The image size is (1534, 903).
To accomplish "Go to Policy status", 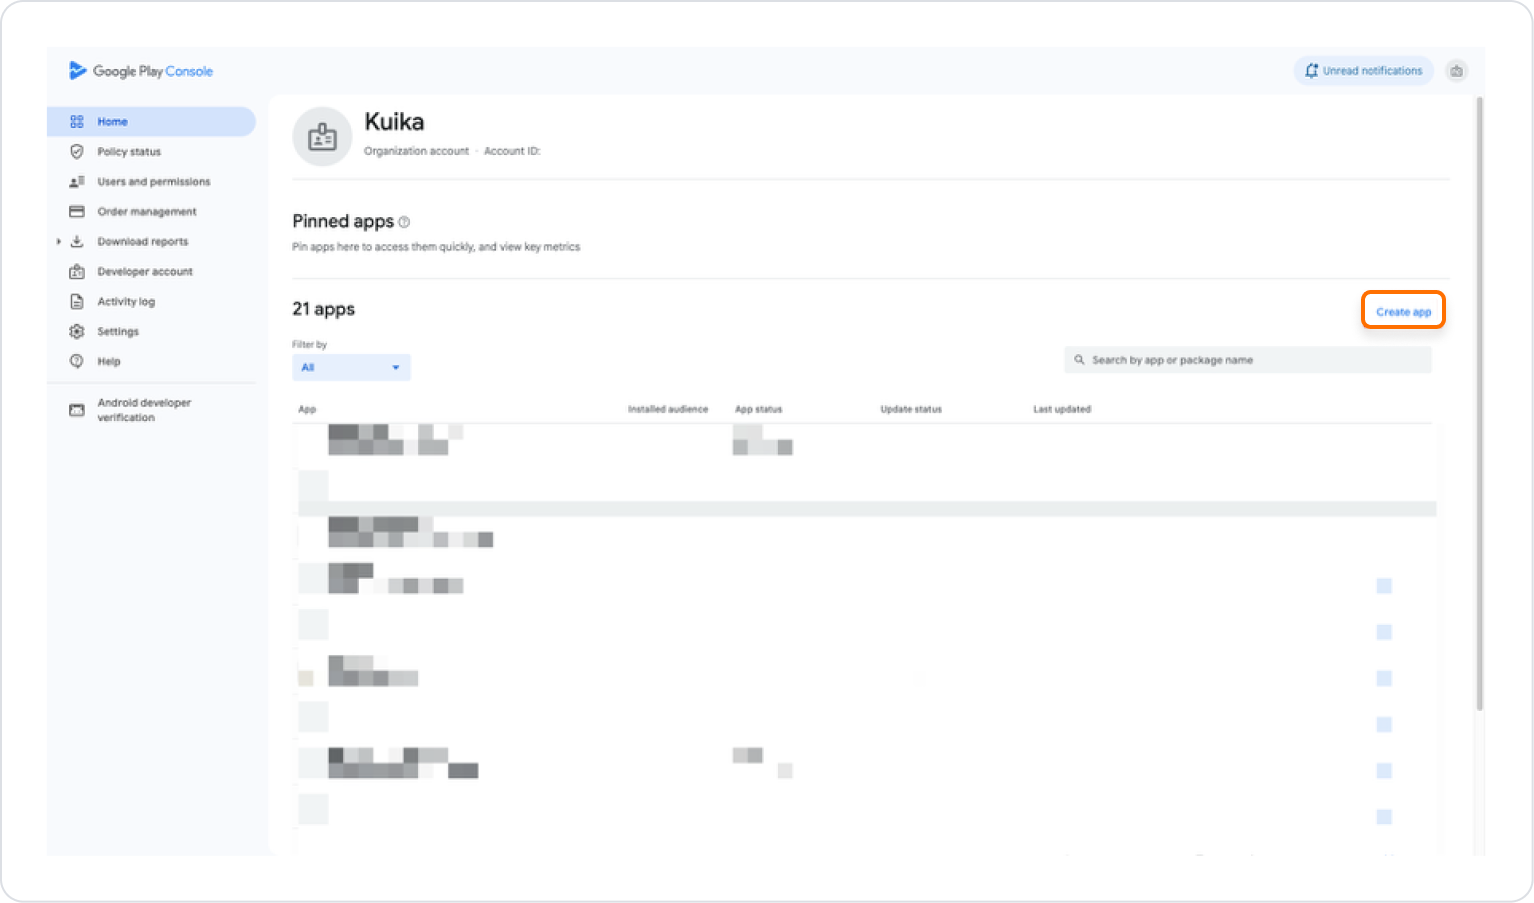I will point(129,152).
